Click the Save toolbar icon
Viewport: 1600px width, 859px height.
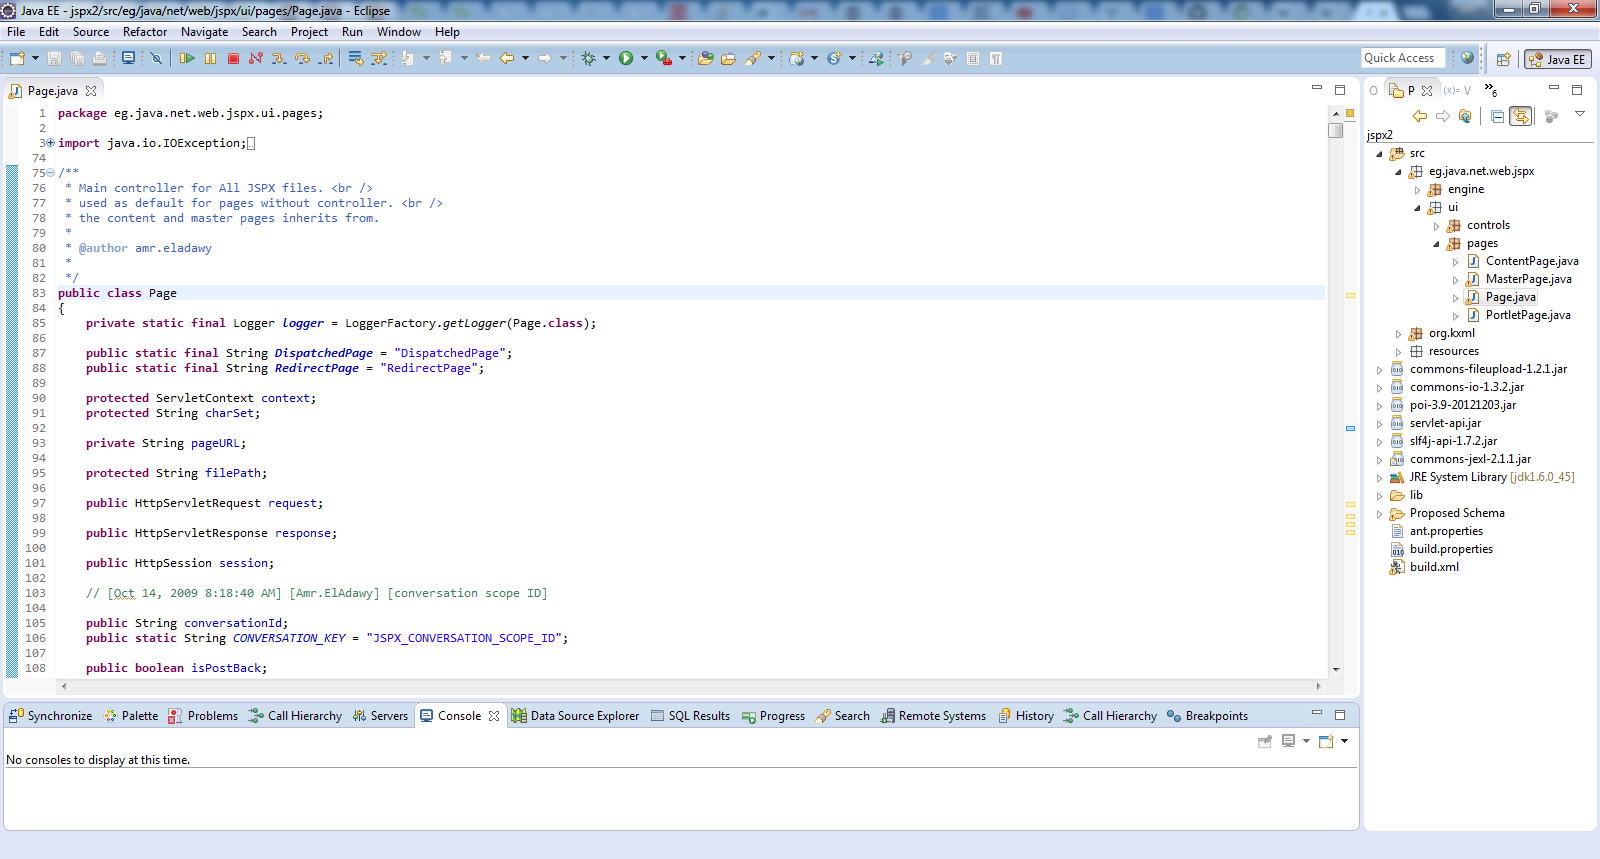tap(54, 58)
